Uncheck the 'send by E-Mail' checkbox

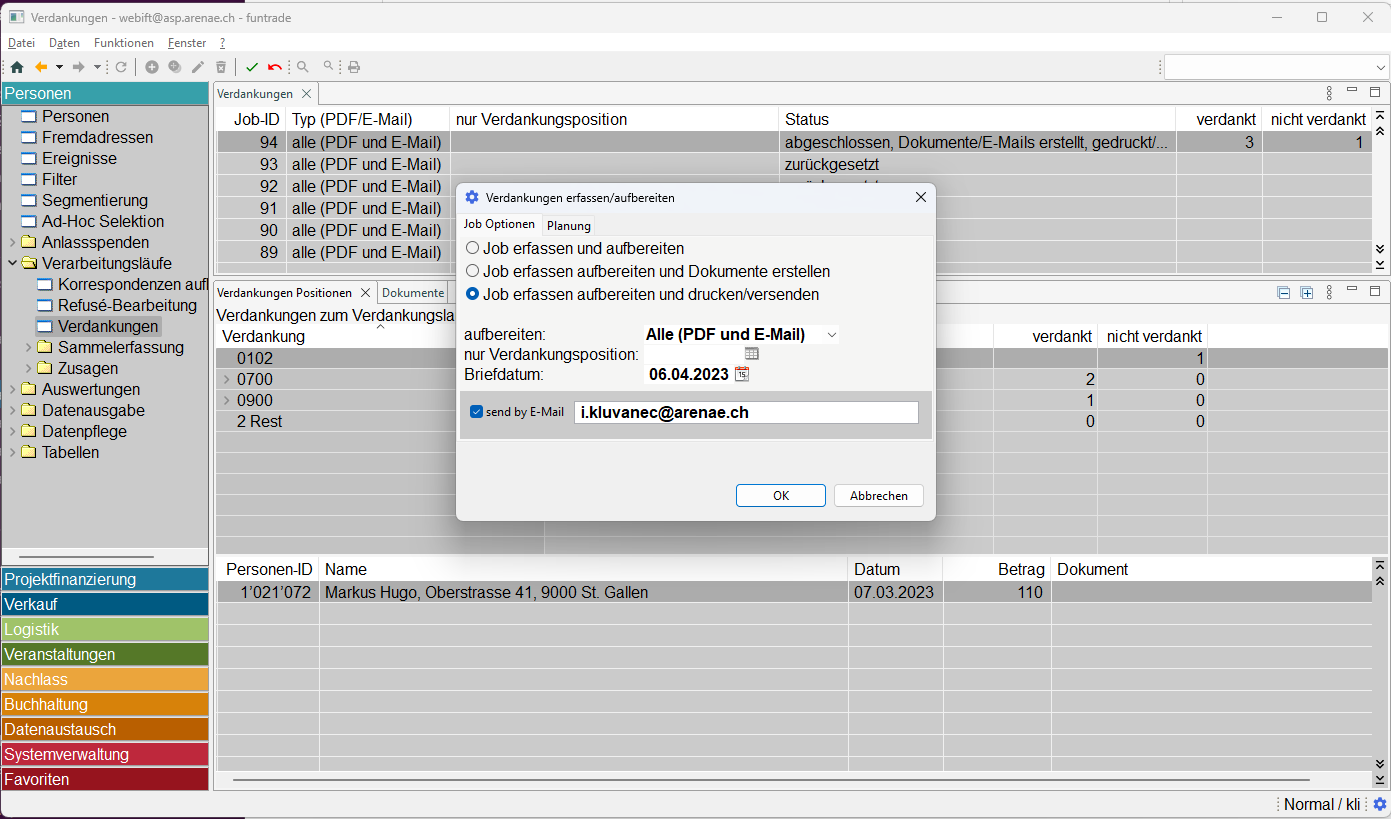click(476, 412)
